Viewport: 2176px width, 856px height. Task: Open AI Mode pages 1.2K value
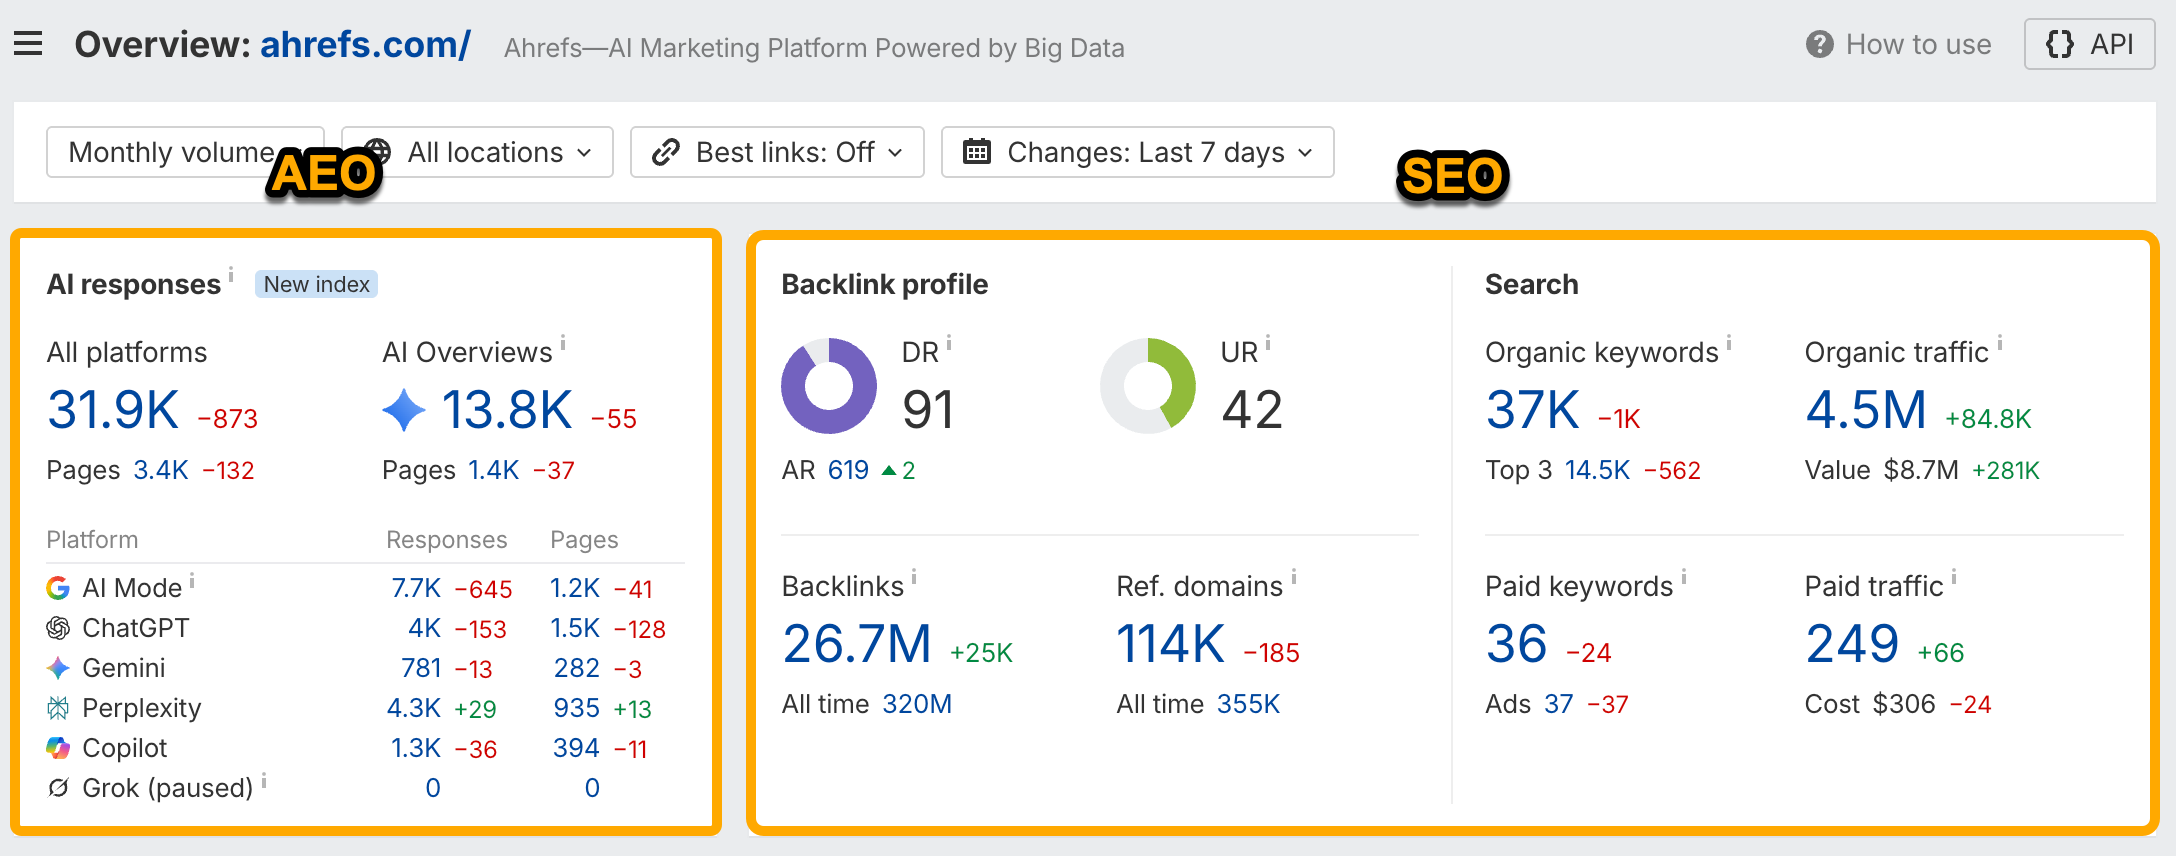click(x=575, y=588)
